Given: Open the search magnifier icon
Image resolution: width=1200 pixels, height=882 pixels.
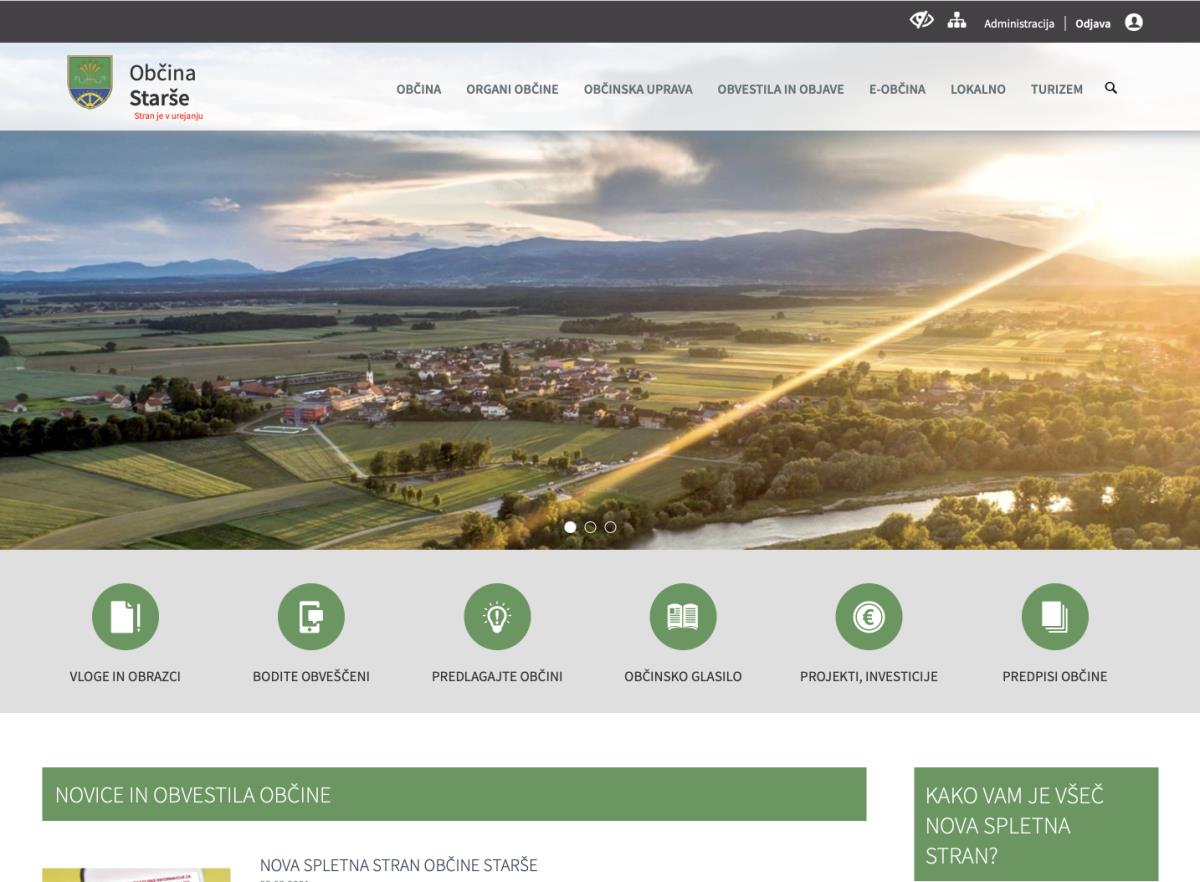Looking at the screenshot, I should click(x=1110, y=88).
